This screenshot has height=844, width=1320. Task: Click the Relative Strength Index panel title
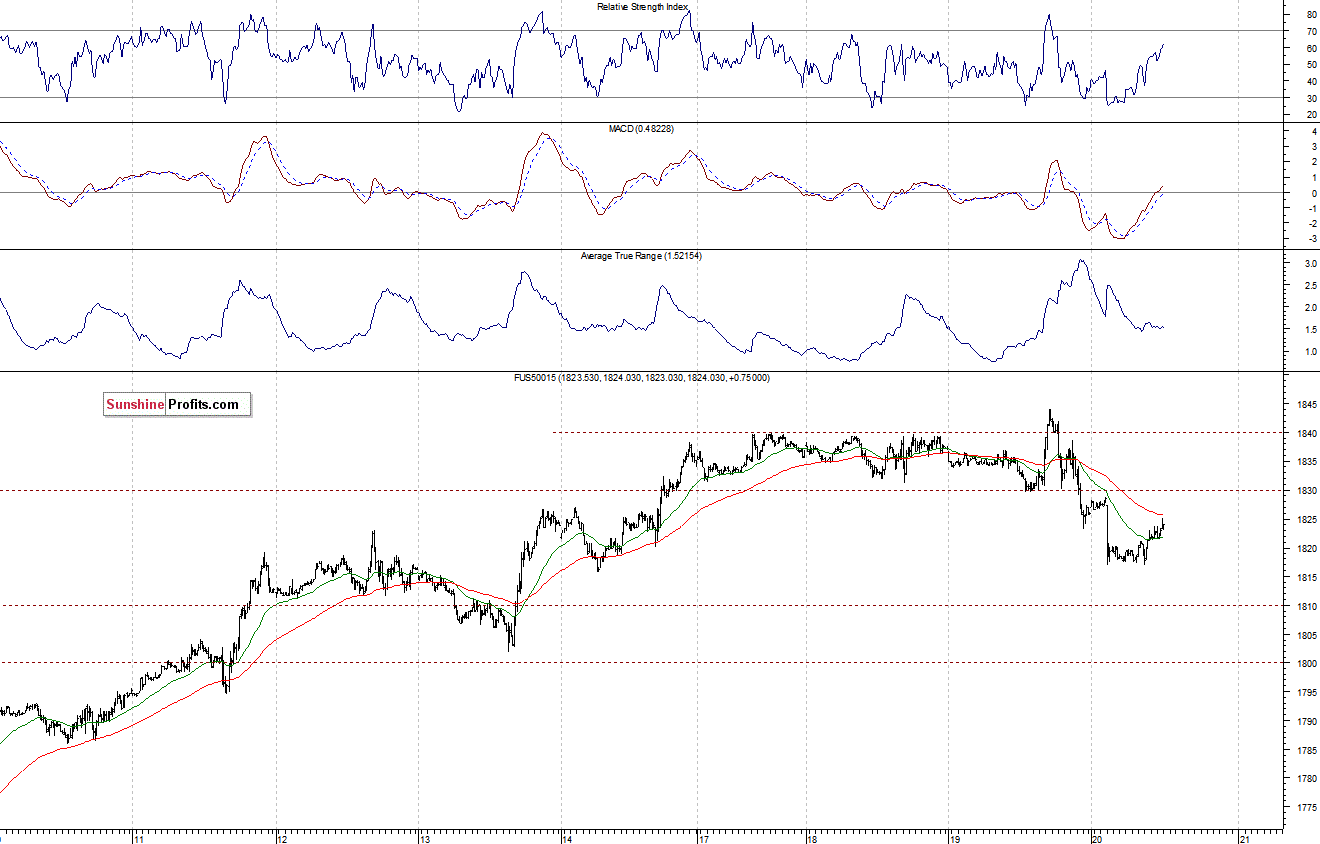(x=643, y=6)
